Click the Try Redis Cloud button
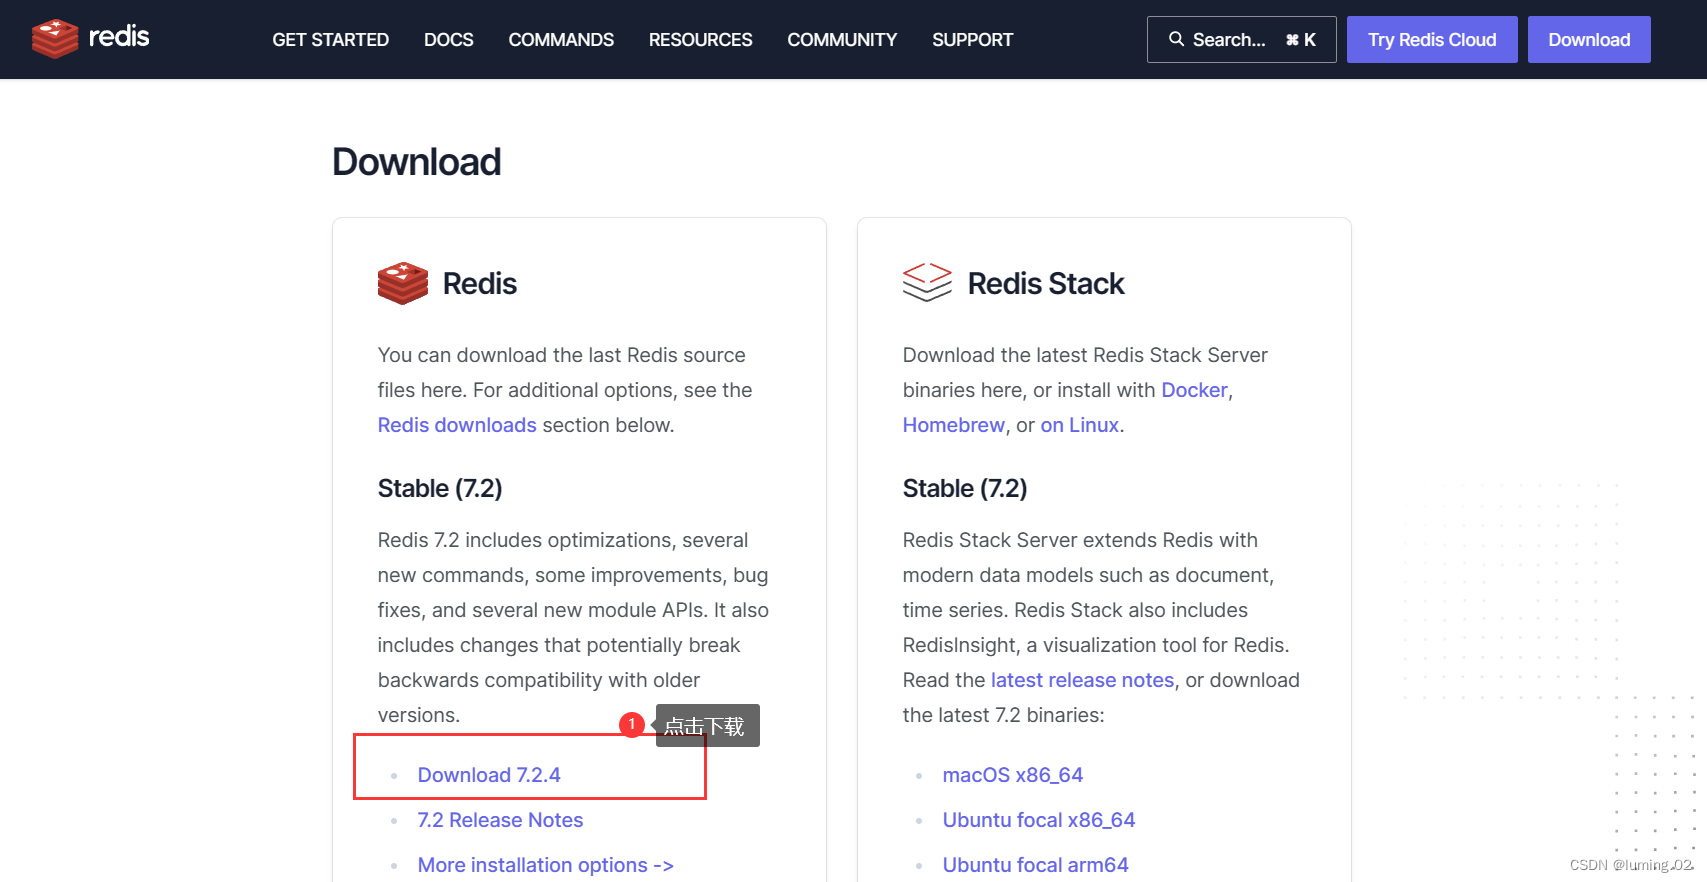The height and width of the screenshot is (882, 1707). point(1432,40)
